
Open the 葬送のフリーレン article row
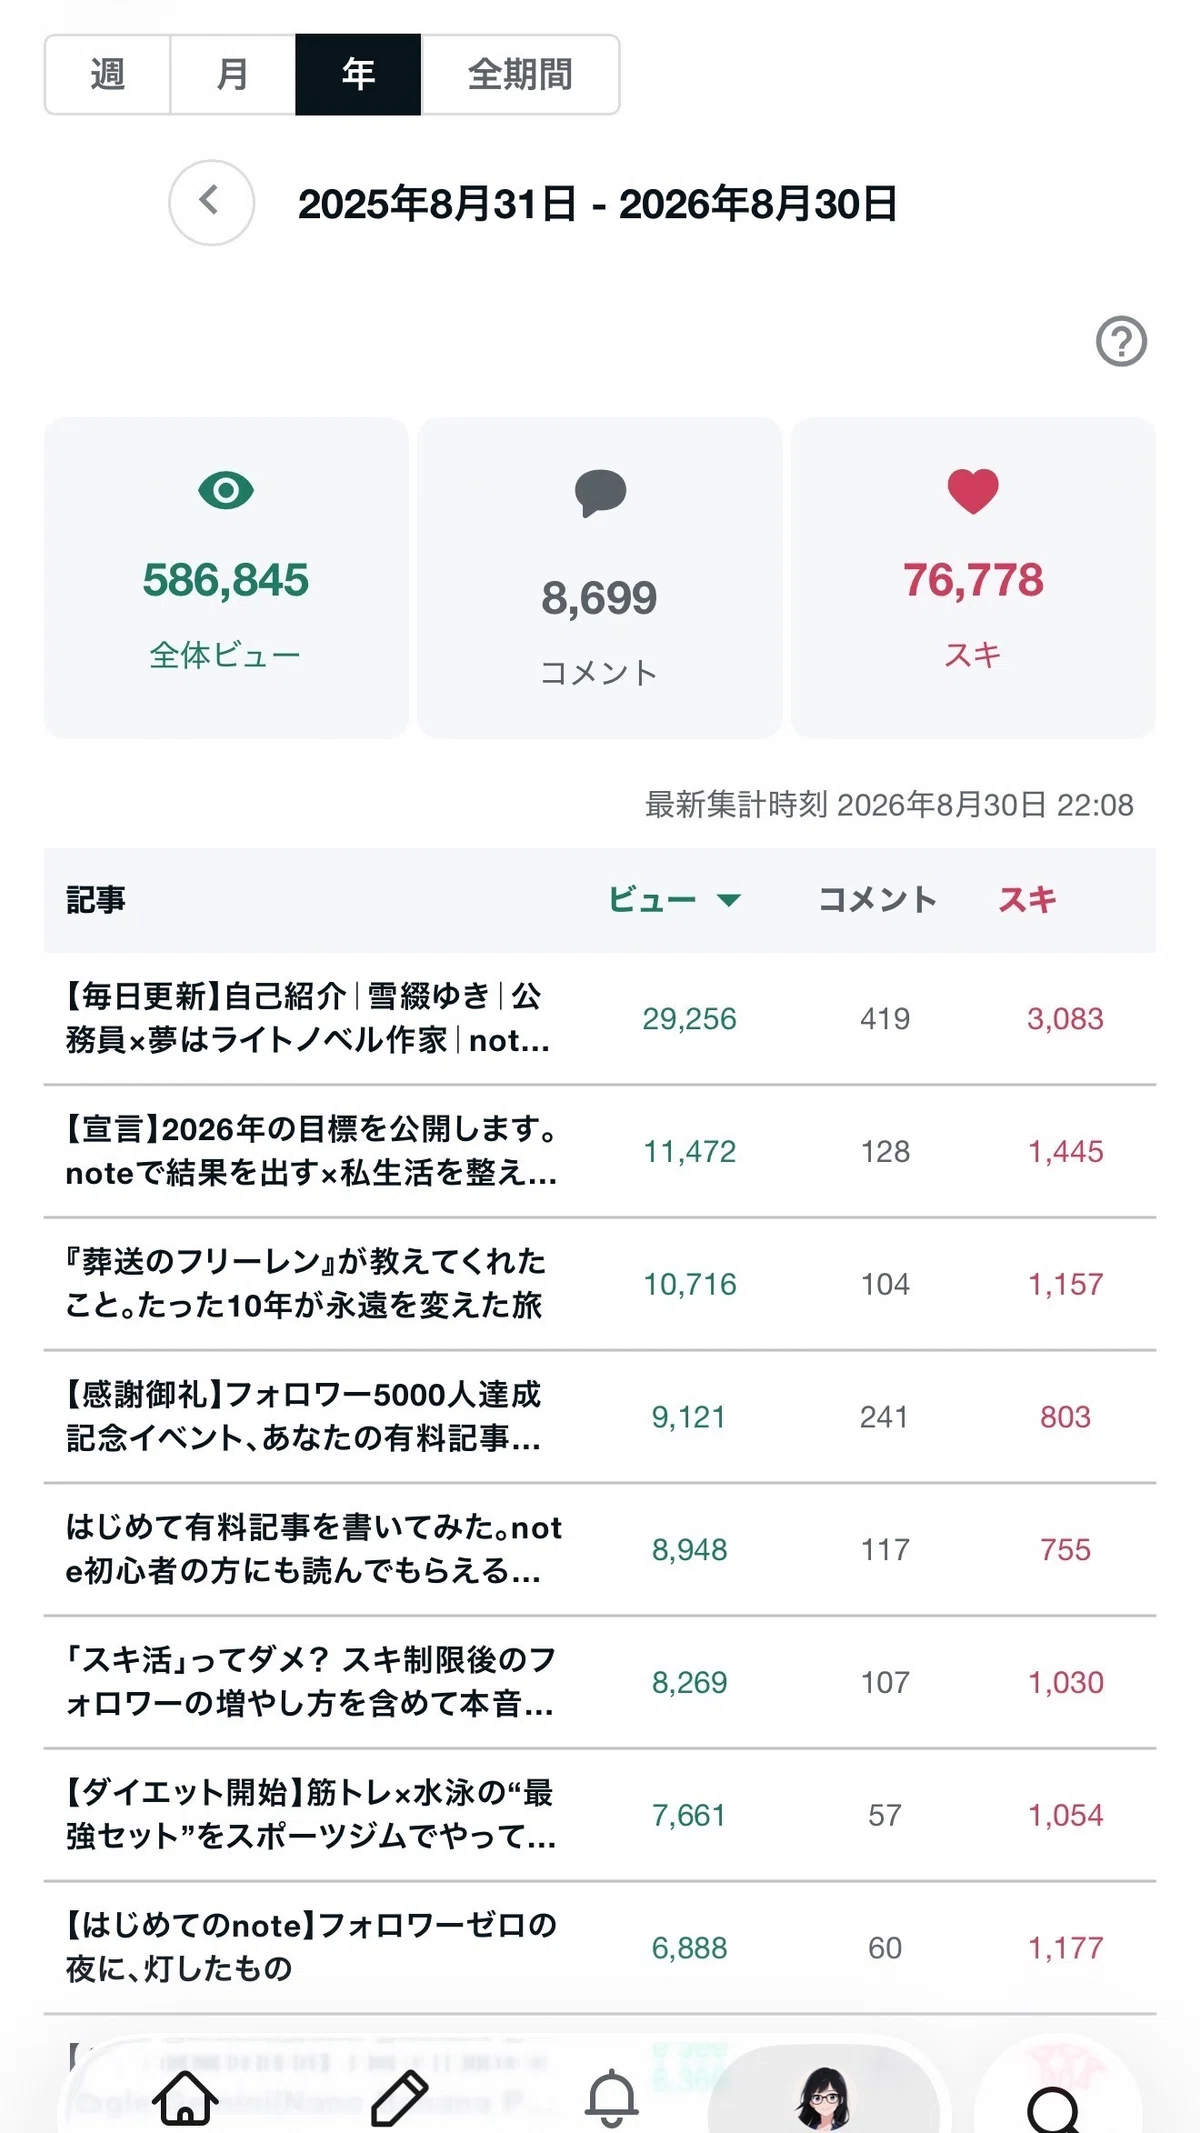600,1284
